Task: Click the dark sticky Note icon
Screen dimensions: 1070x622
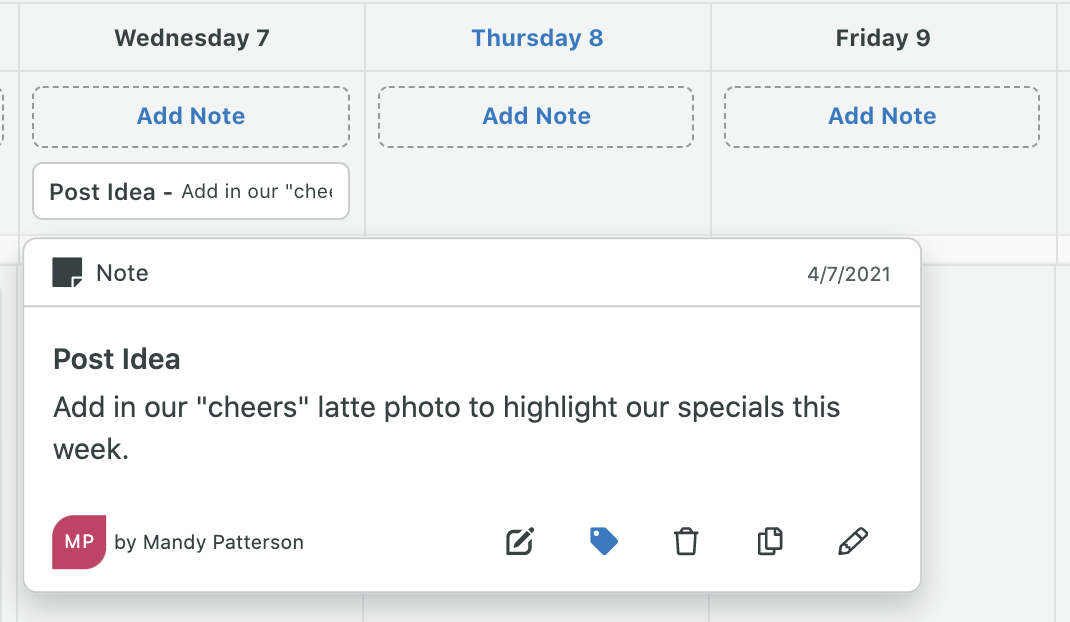Action: (x=67, y=272)
